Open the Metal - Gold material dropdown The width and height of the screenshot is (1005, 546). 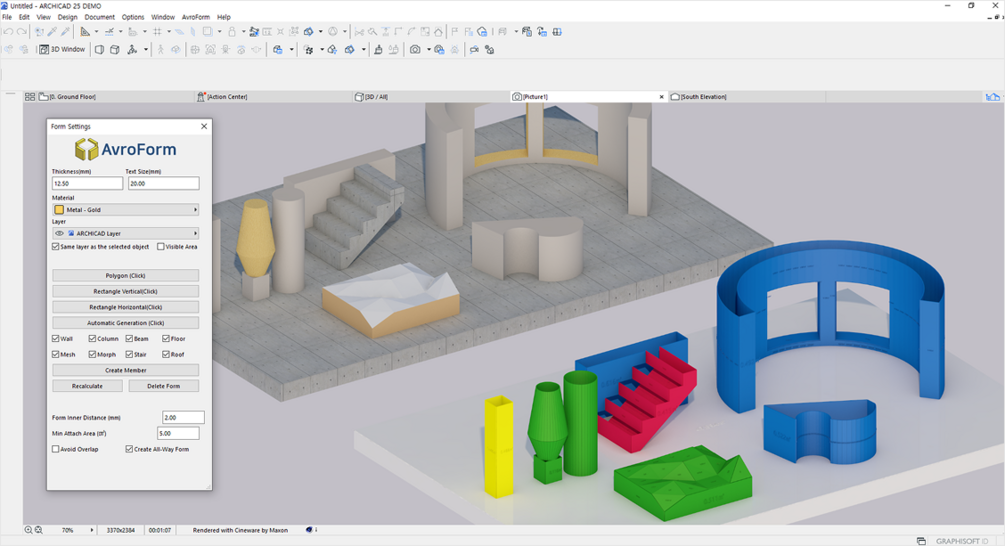click(x=126, y=210)
